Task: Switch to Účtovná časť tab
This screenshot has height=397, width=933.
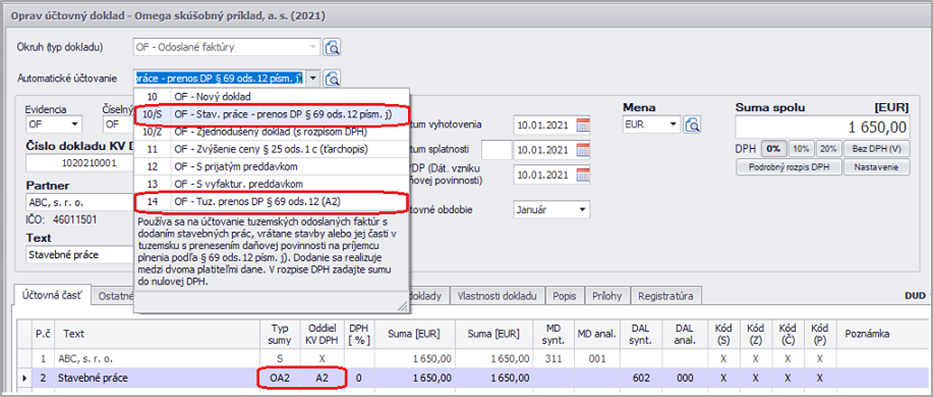Action: coord(51,295)
